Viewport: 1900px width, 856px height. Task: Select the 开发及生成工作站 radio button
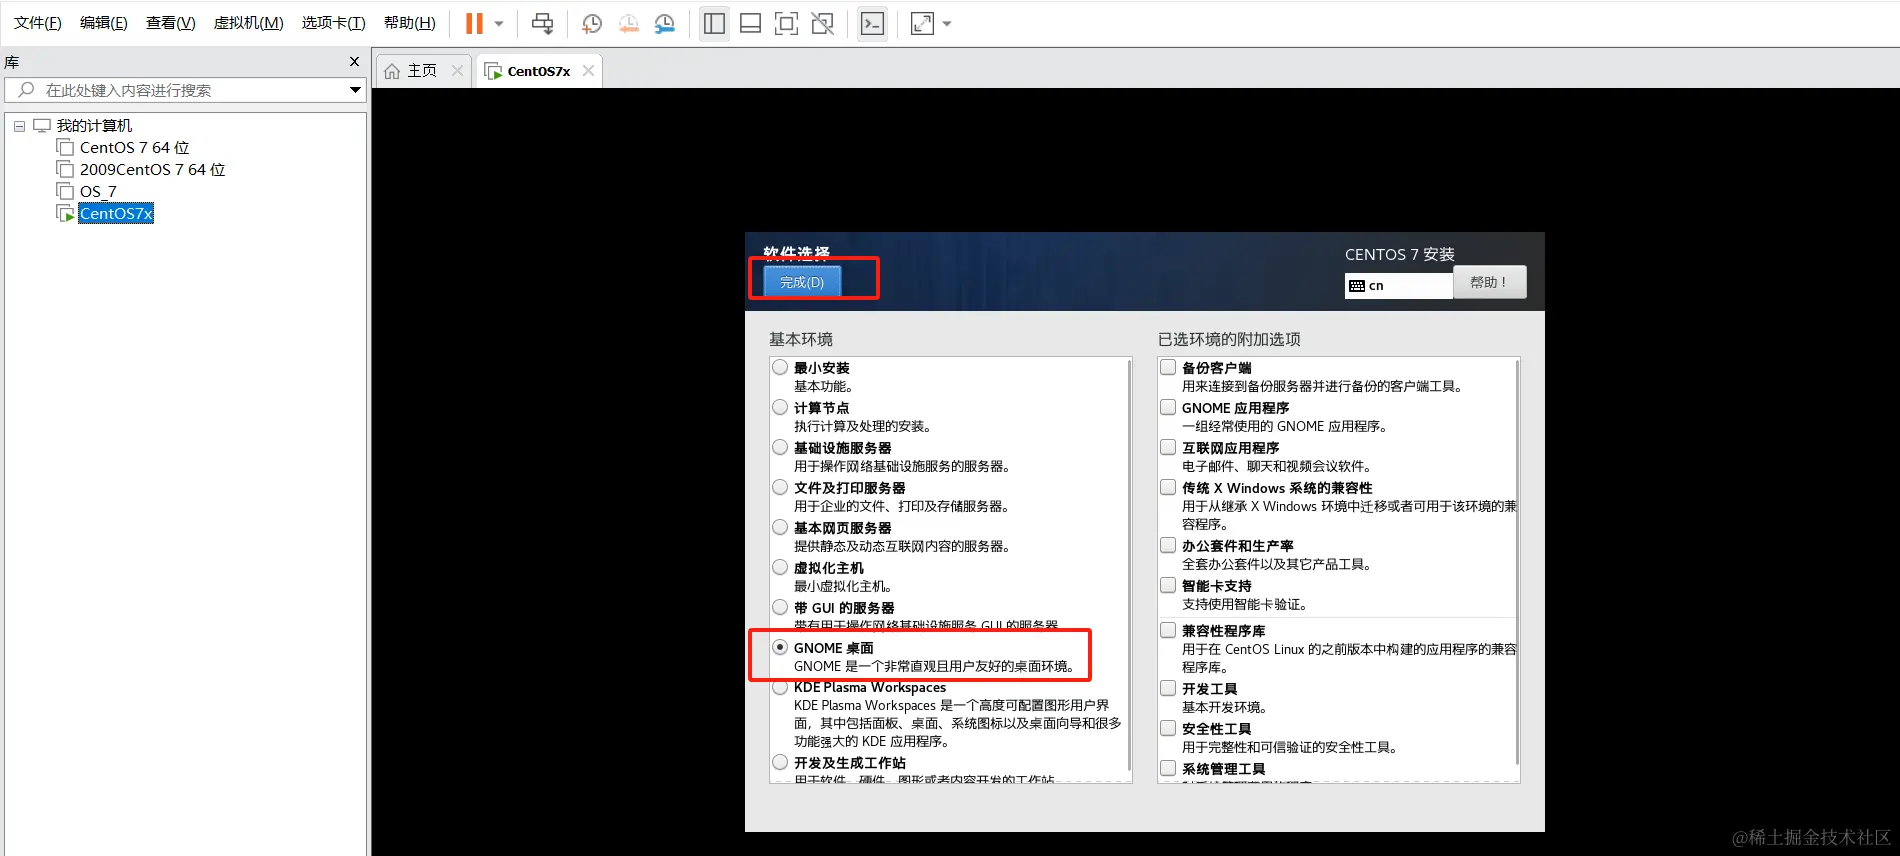click(780, 762)
